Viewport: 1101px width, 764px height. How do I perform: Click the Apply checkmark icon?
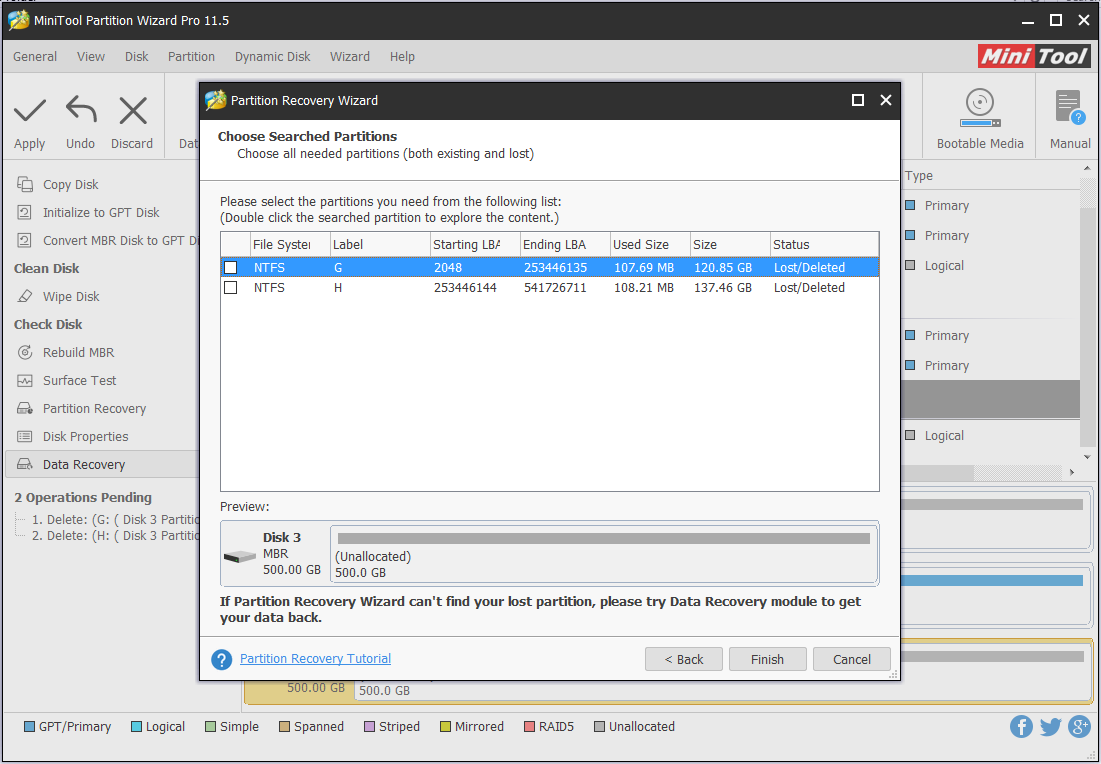[29, 110]
